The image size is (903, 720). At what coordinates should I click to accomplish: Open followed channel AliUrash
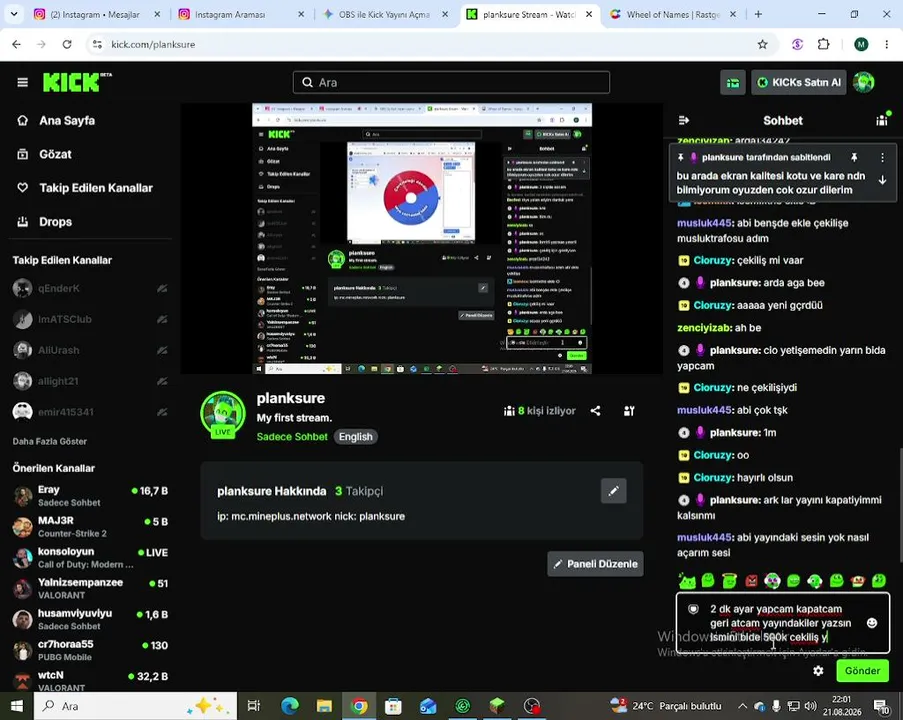90,350
